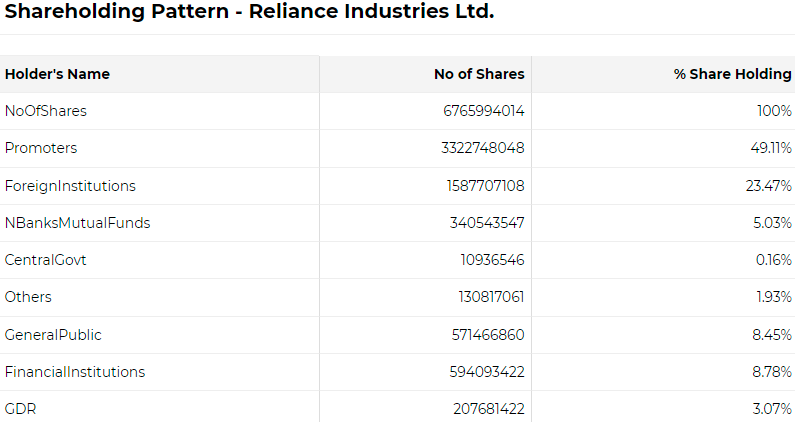
Task: Click the Shareholding Pattern title heading
Action: (x=249, y=13)
